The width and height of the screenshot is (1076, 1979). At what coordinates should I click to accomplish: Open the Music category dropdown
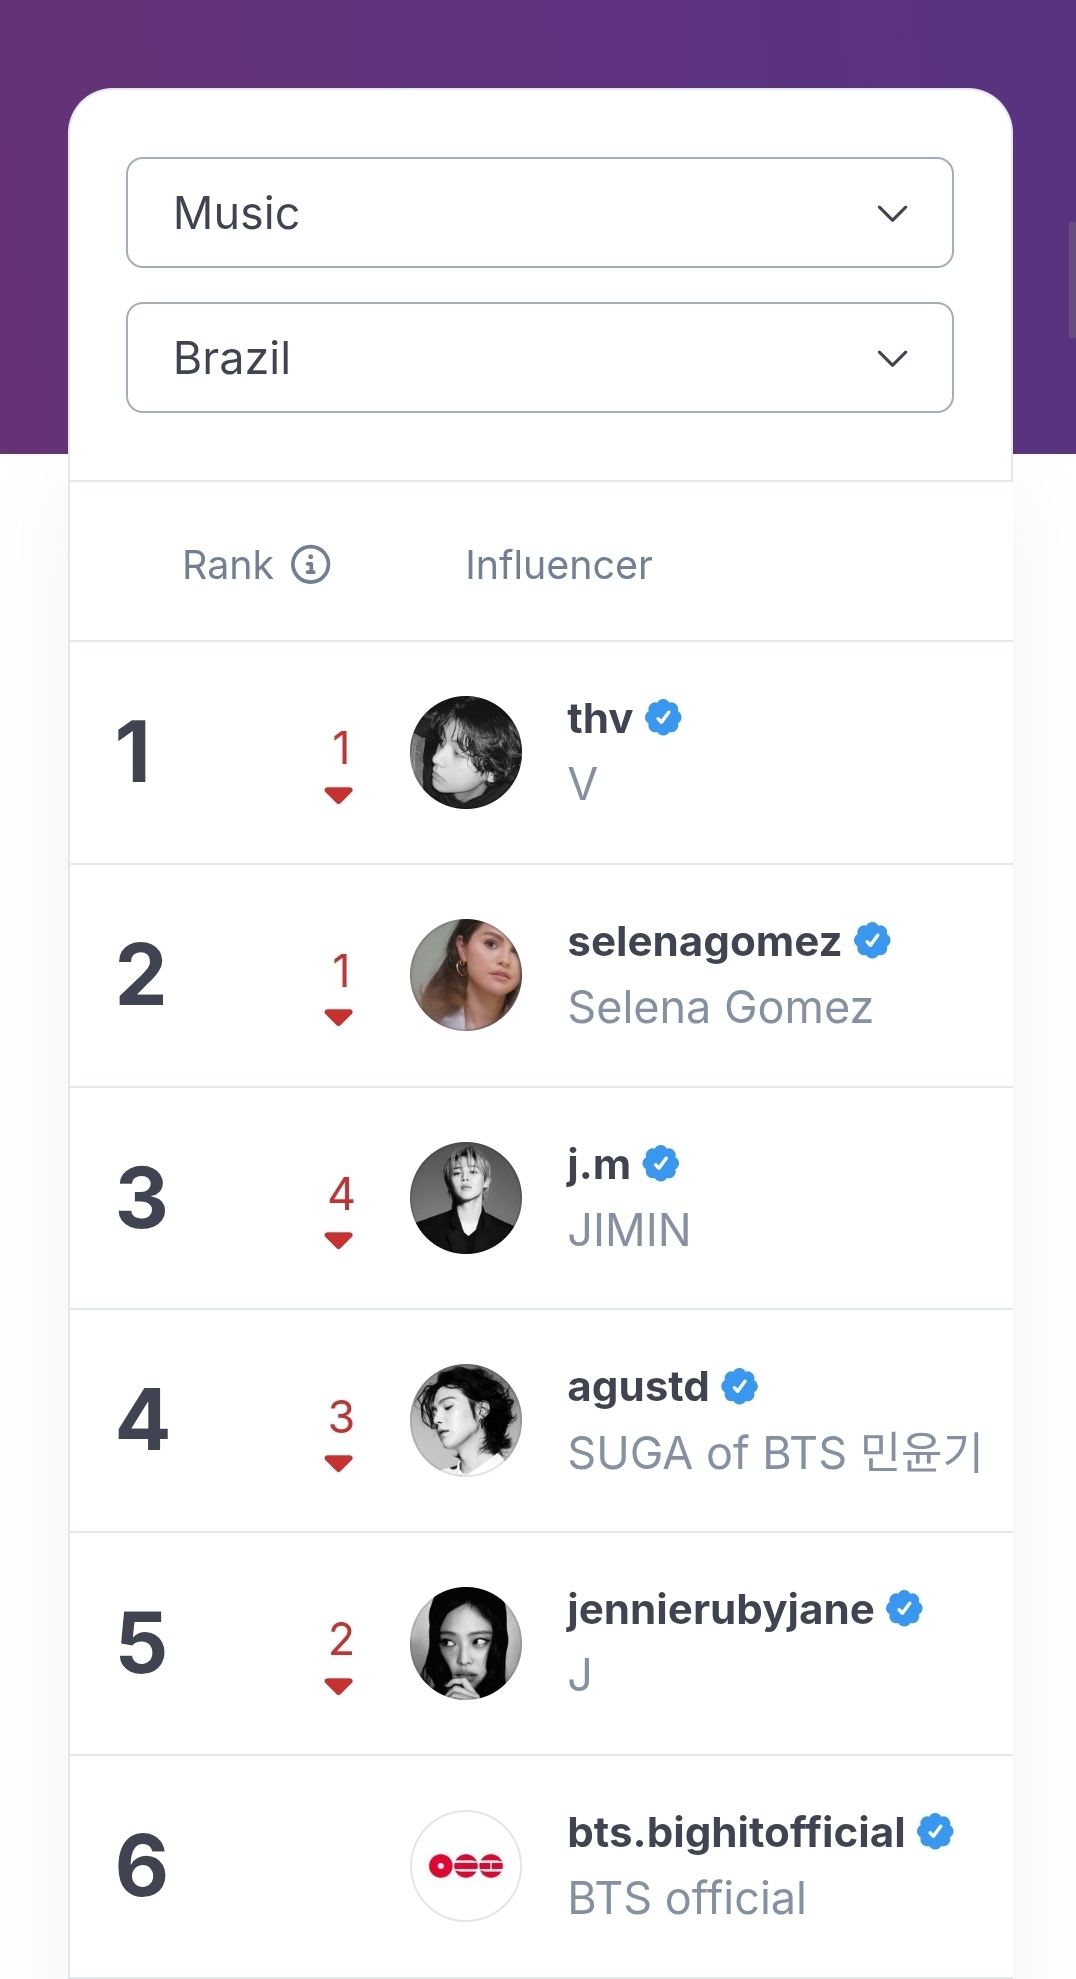pos(539,213)
